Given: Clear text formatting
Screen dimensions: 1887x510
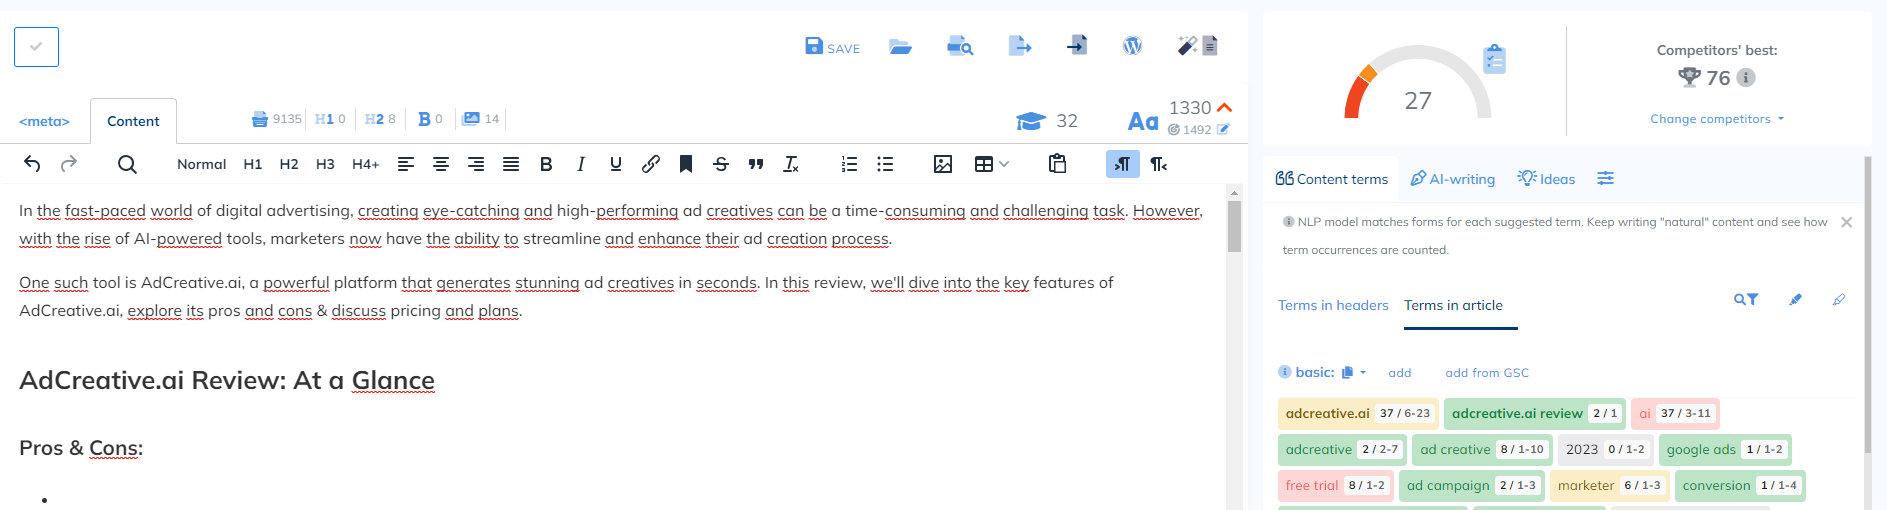Looking at the screenshot, I should pos(791,164).
